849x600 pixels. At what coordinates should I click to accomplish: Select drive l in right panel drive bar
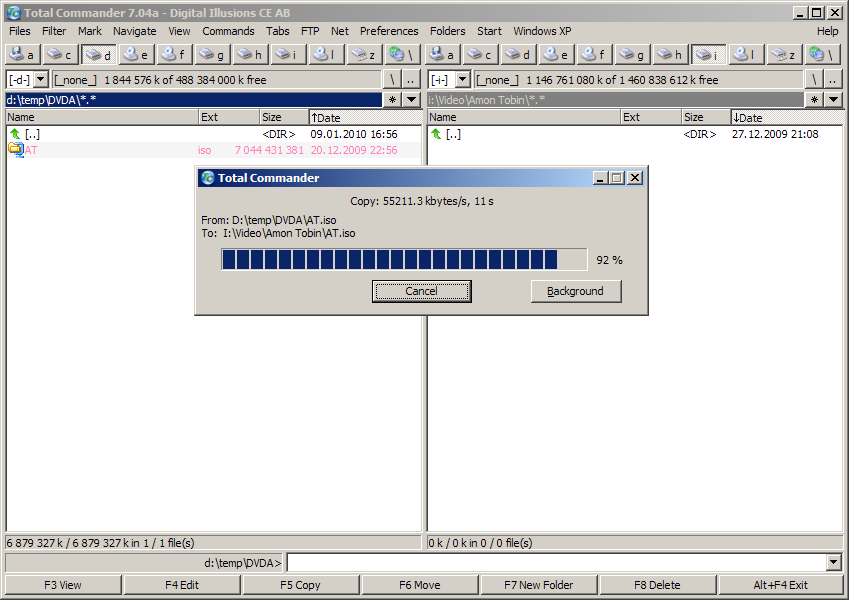[746, 55]
